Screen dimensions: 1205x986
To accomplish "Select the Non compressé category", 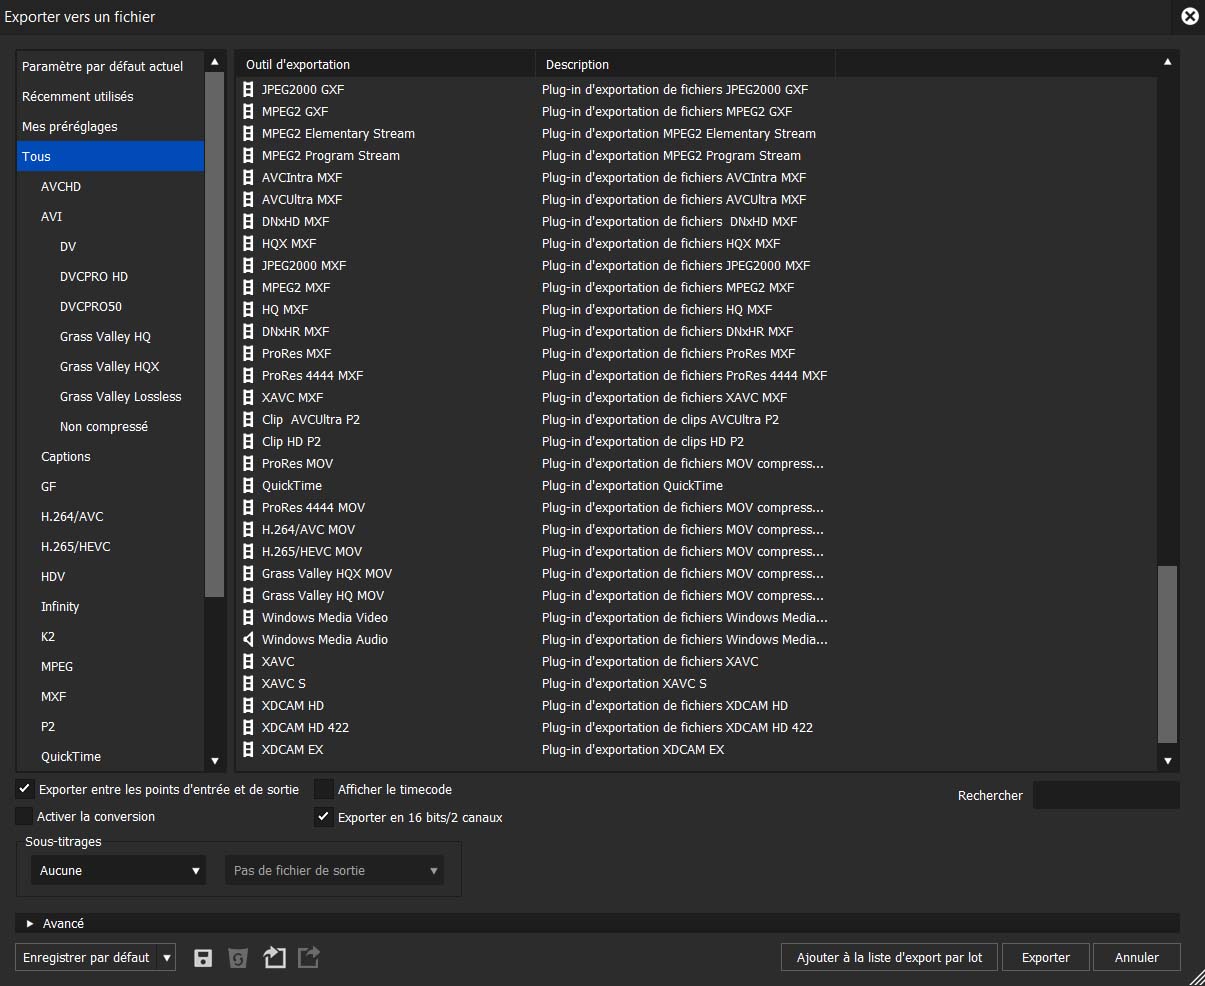I will 110,426.
